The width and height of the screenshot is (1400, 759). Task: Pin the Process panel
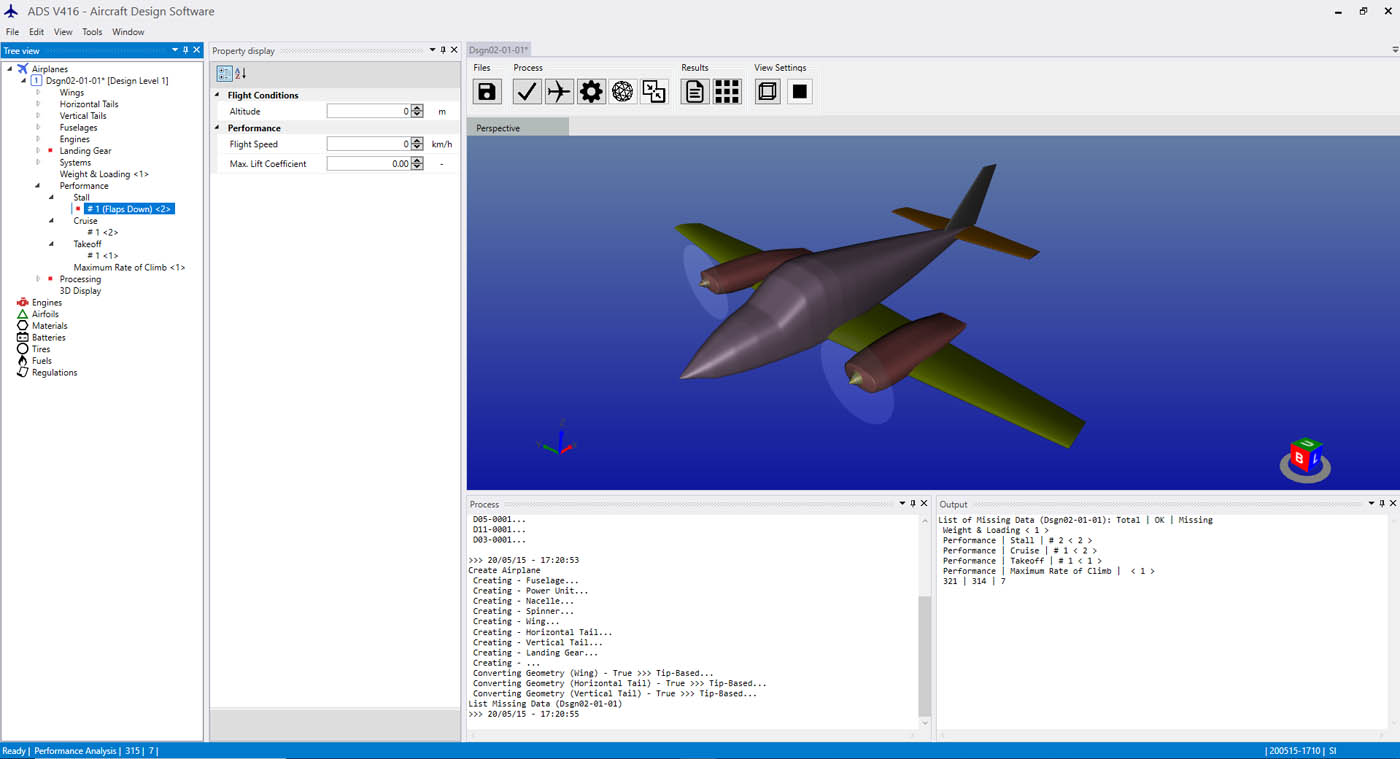click(x=913, y=504)
